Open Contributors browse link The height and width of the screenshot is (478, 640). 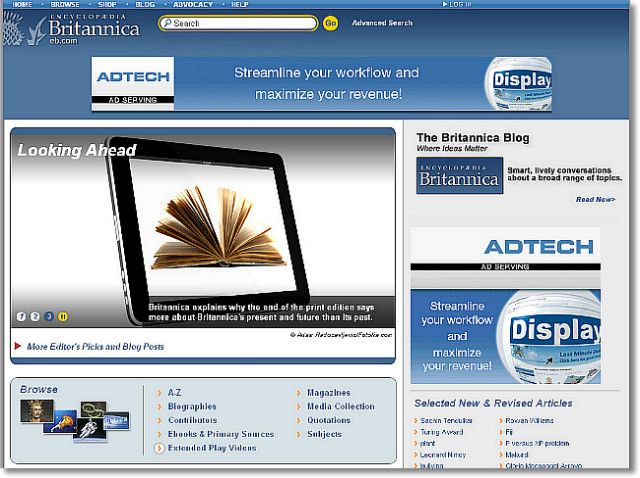pyautogui.click(x=192, y=420)
